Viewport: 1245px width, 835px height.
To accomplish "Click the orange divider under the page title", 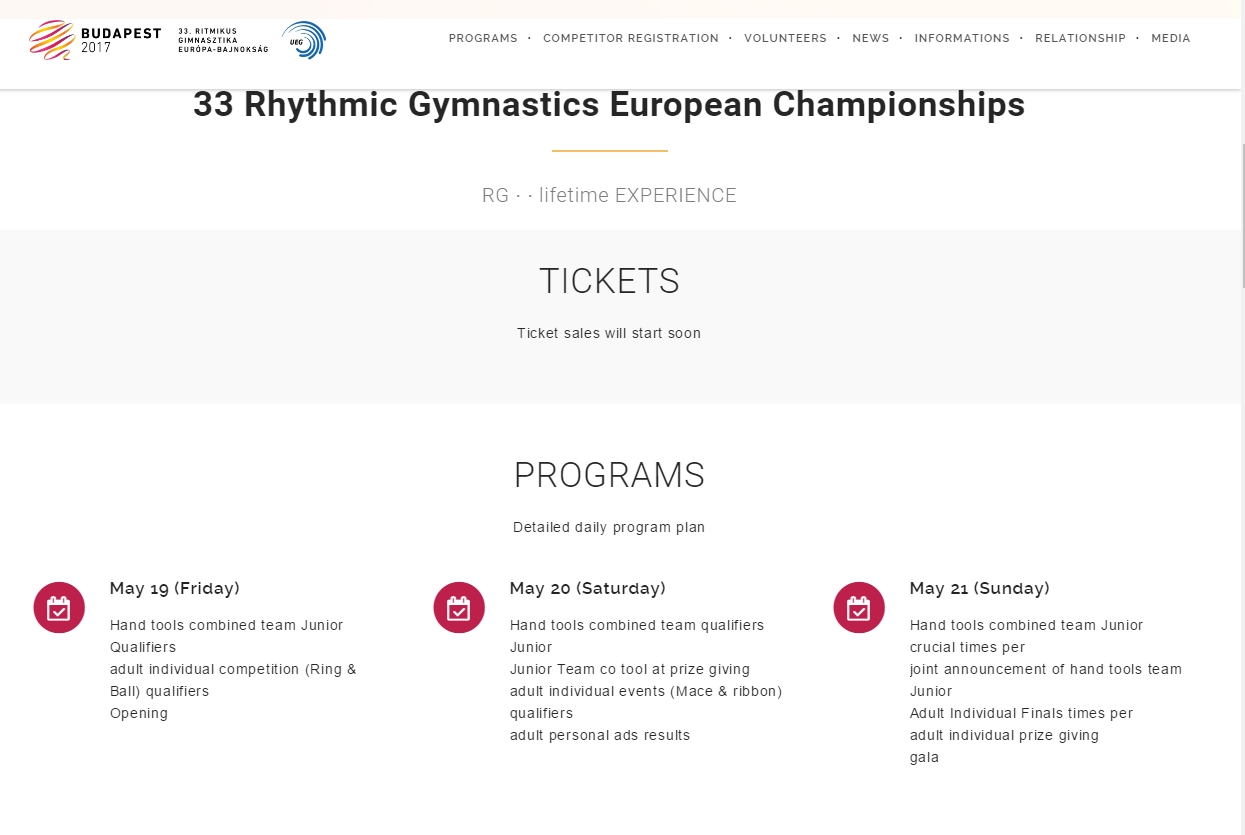I will tap(609, 152).
